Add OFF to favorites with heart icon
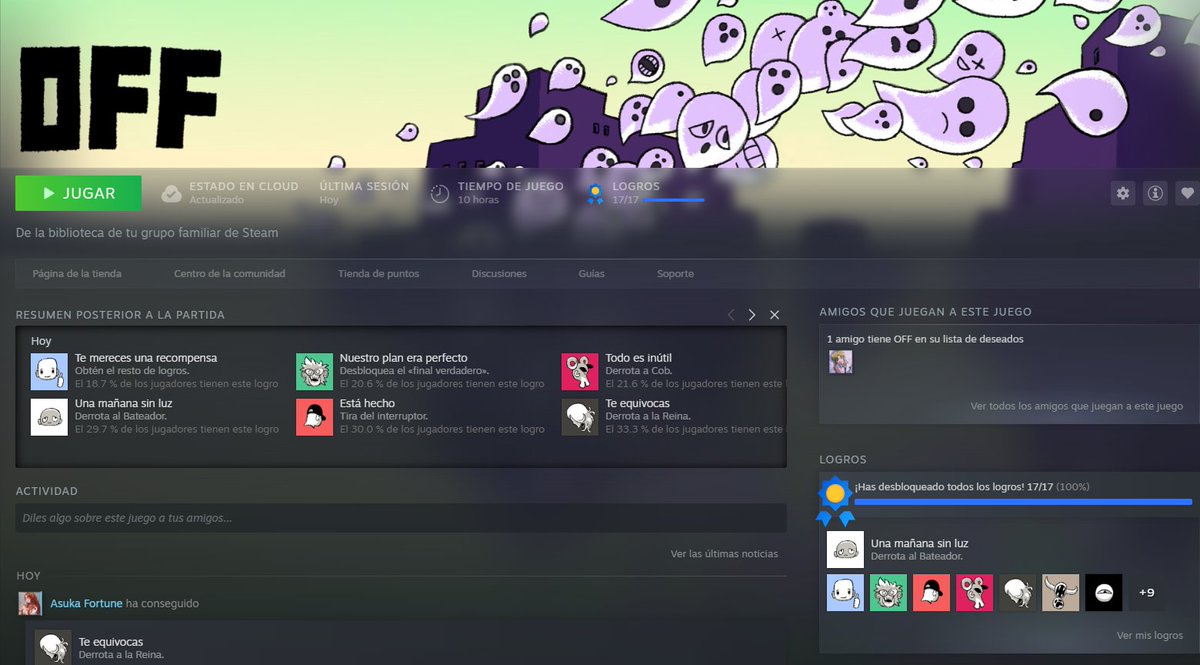The image size is (1200, 665). tap(1187, 193)
